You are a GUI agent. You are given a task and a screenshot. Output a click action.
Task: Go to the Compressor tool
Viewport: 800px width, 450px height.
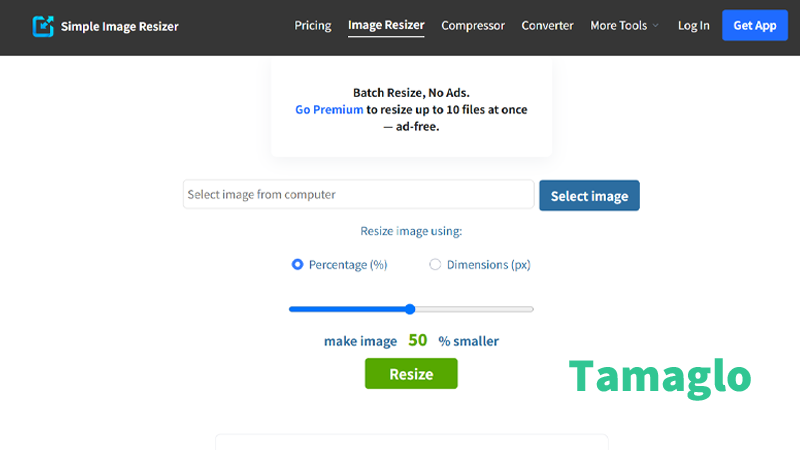click(473, 26)
